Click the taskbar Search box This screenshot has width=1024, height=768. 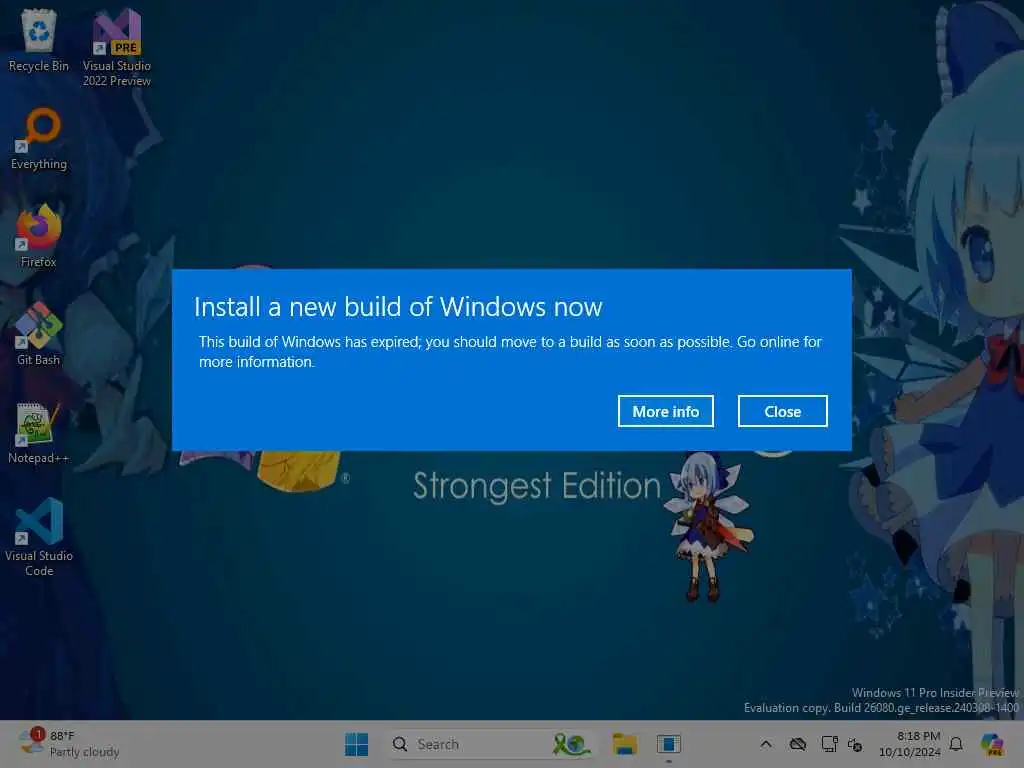pos(492,744)
